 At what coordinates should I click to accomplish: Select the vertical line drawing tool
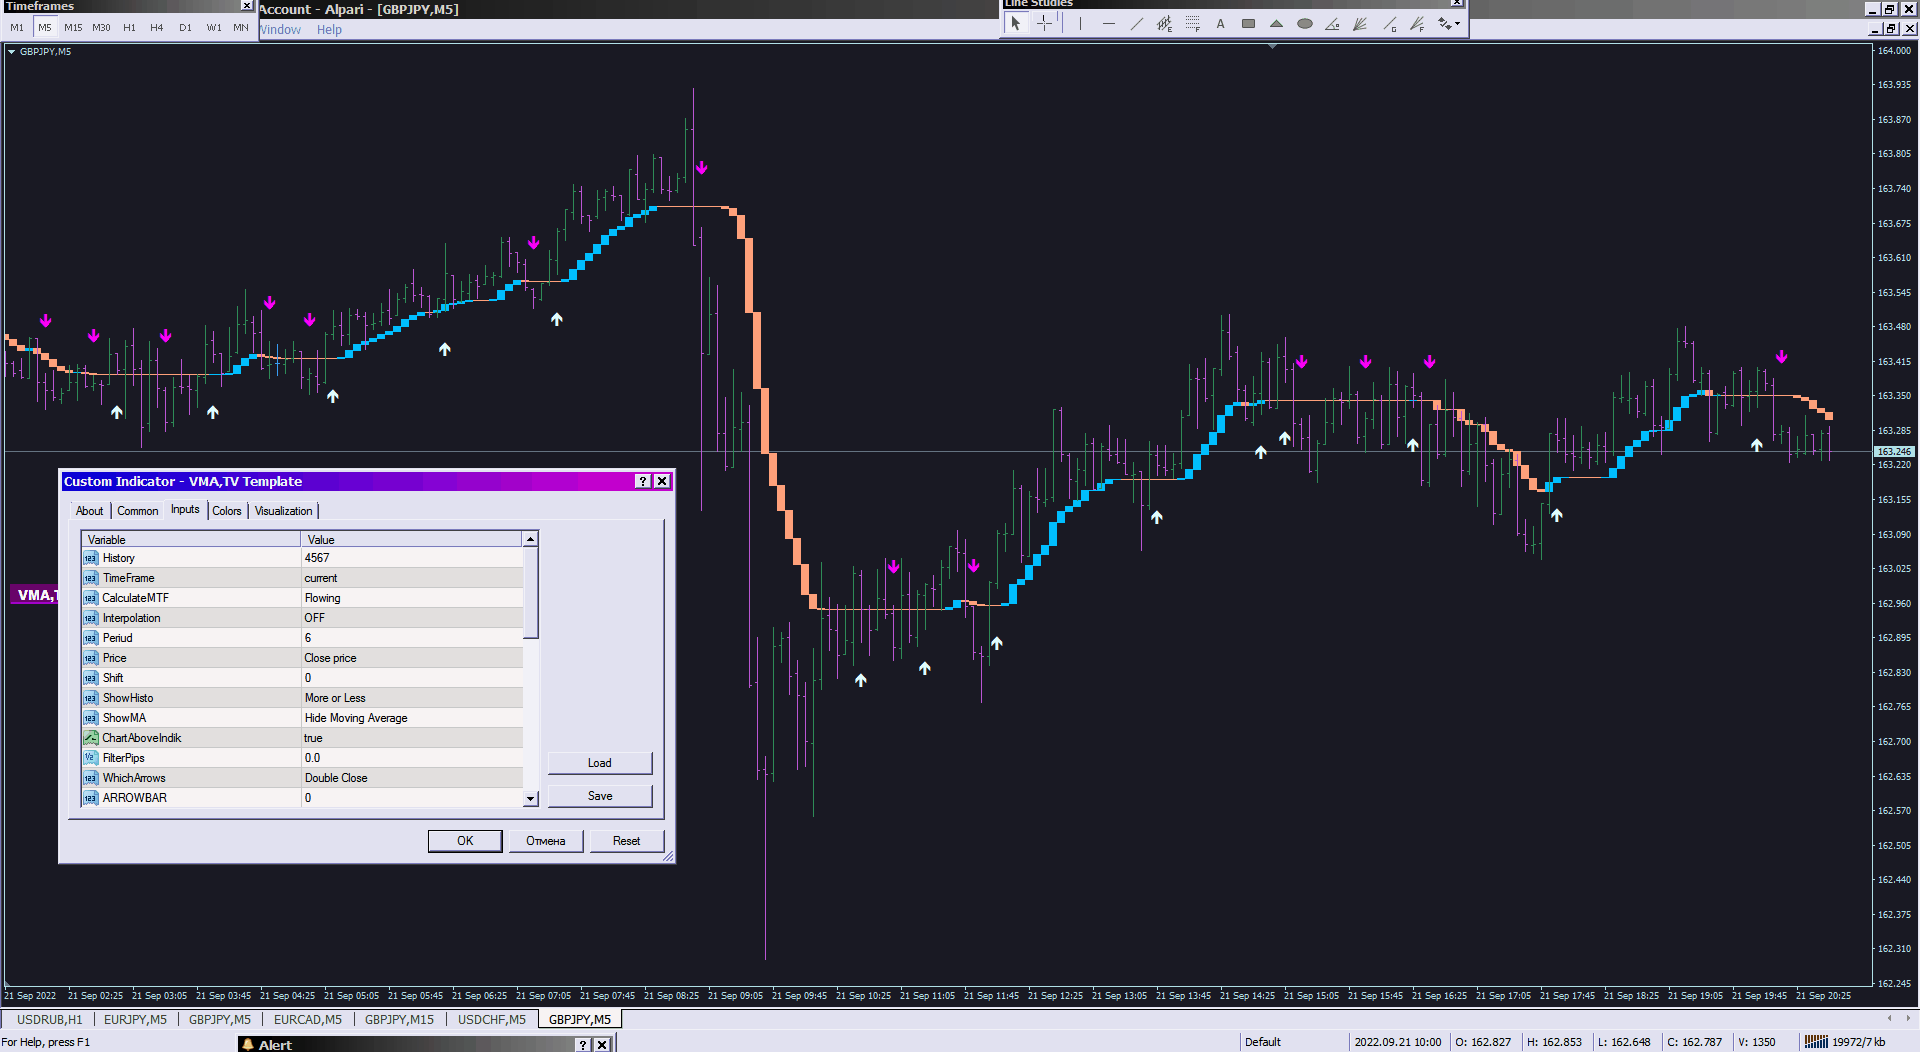(x=1080, y=24)
